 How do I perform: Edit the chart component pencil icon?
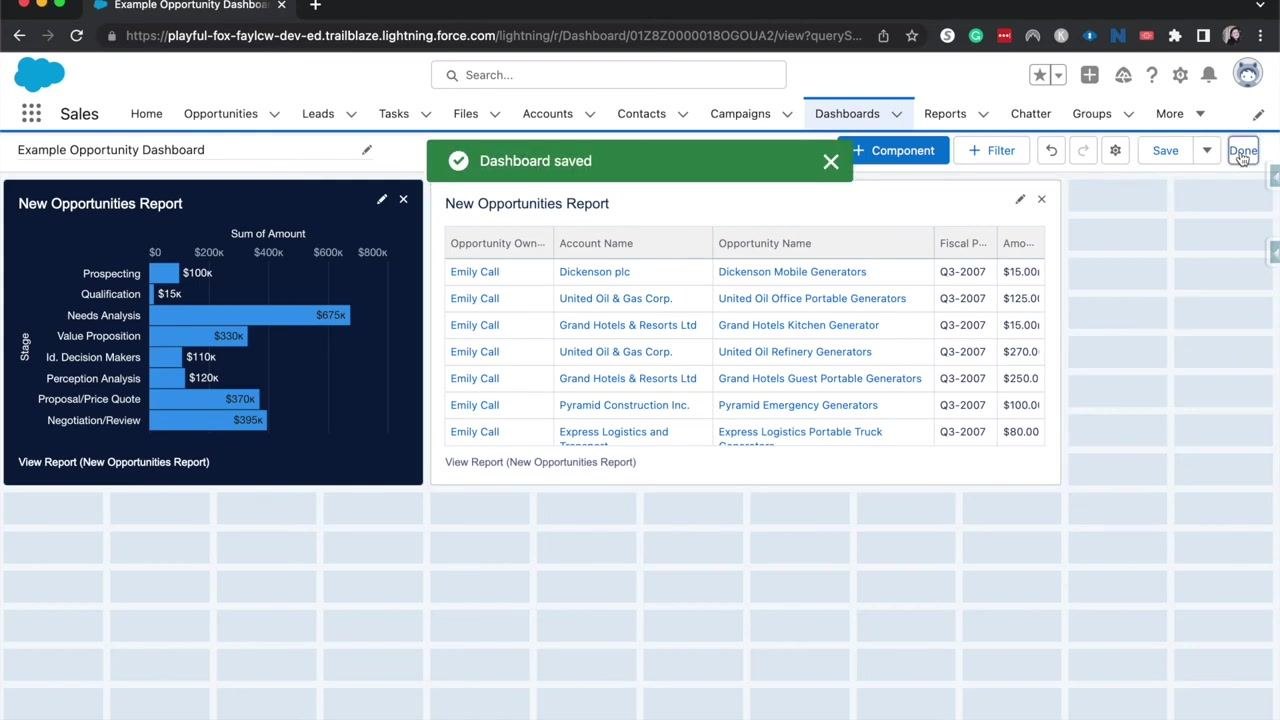pos(382,199)
